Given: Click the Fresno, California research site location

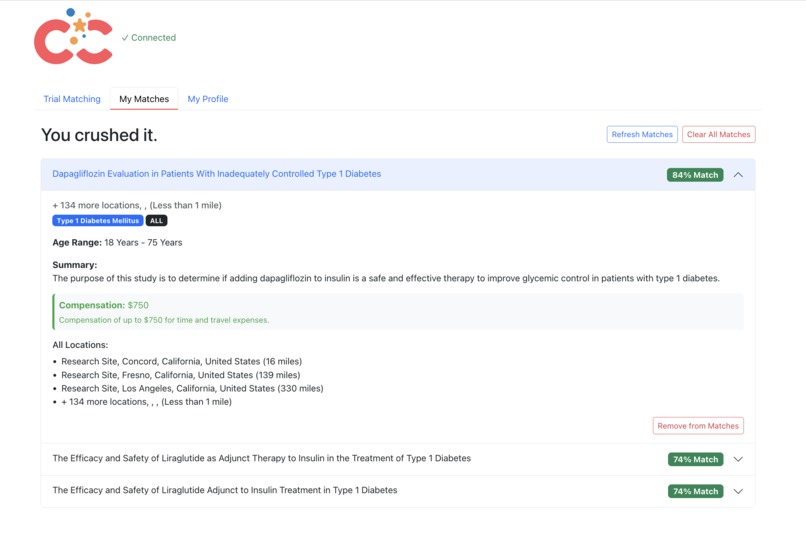Looking at the screenshot, I should 180,375.
